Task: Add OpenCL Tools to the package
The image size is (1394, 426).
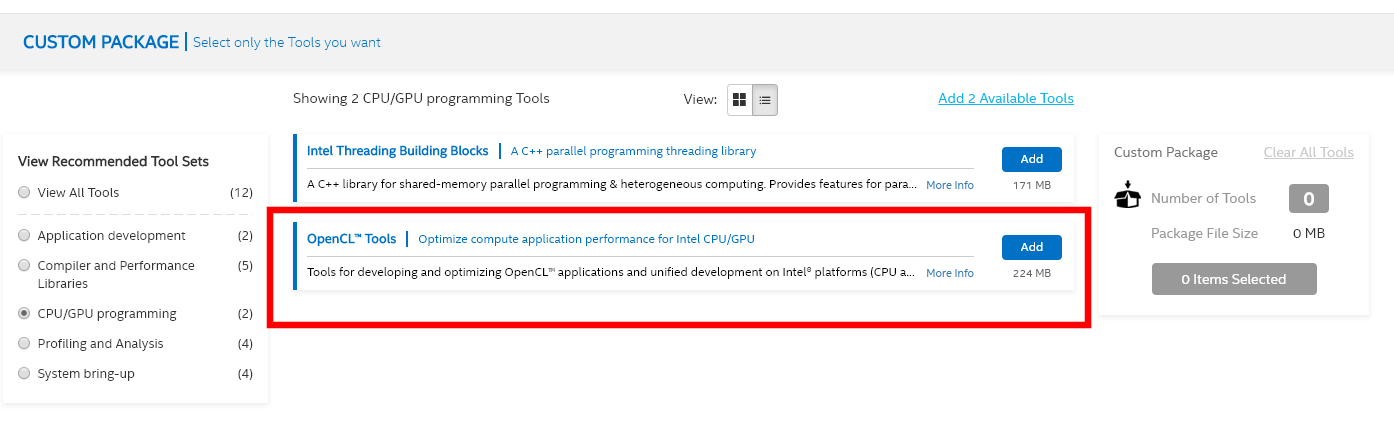Action: (1031, 247)
